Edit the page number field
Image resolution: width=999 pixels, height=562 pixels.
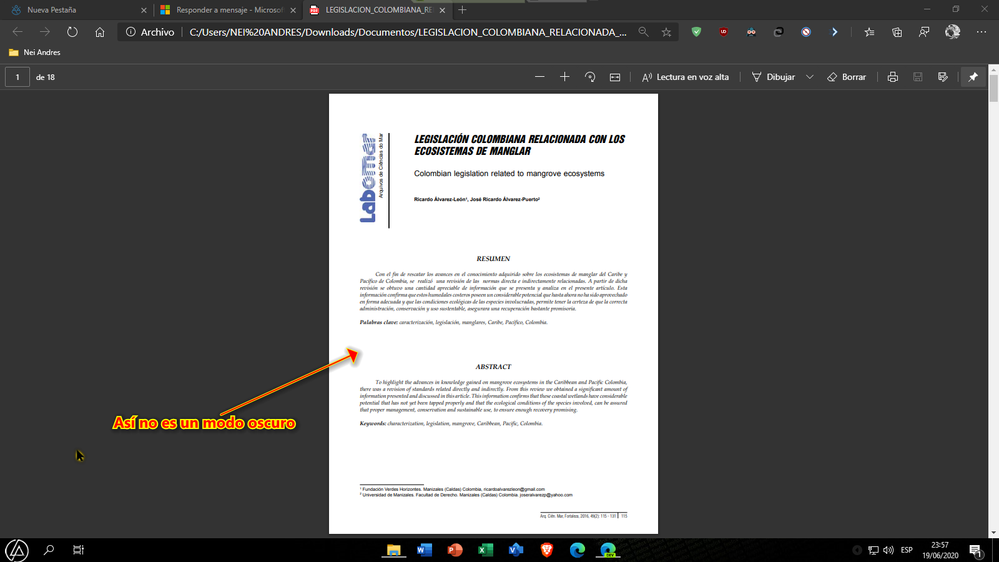coord(17,77)
